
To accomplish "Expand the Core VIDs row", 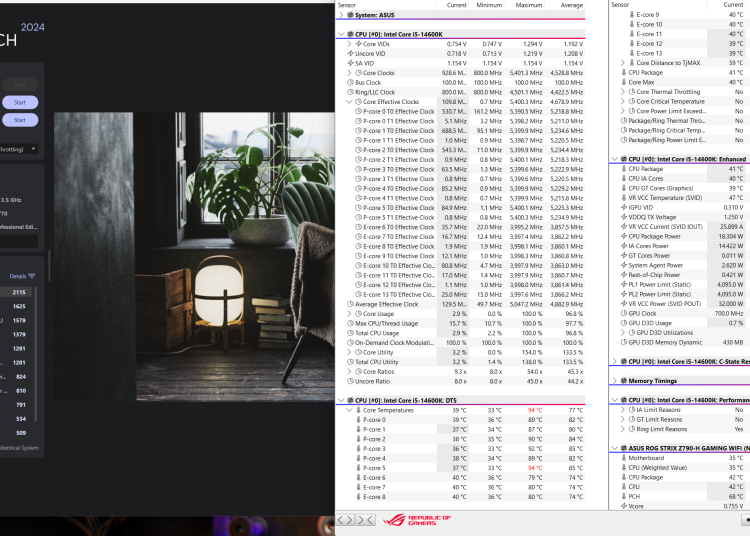I will [x=350, y=44].
